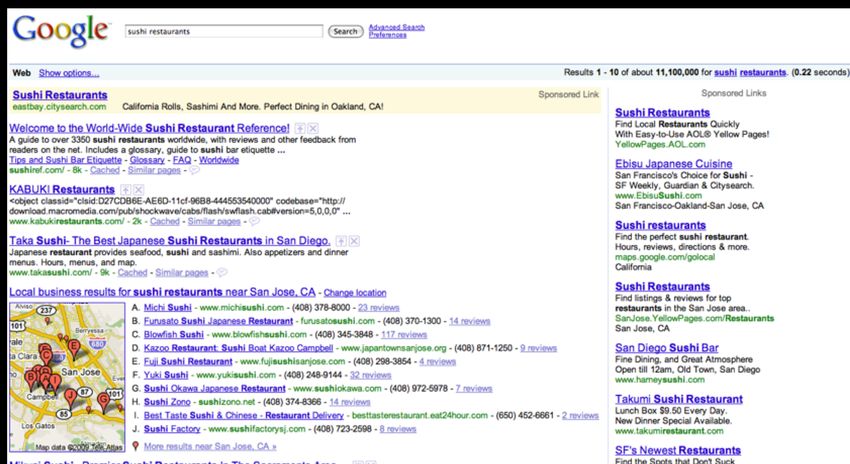Open Michi Sushi local listing
850x464 pixels.
pyautogui.click(x=168, y=307)
